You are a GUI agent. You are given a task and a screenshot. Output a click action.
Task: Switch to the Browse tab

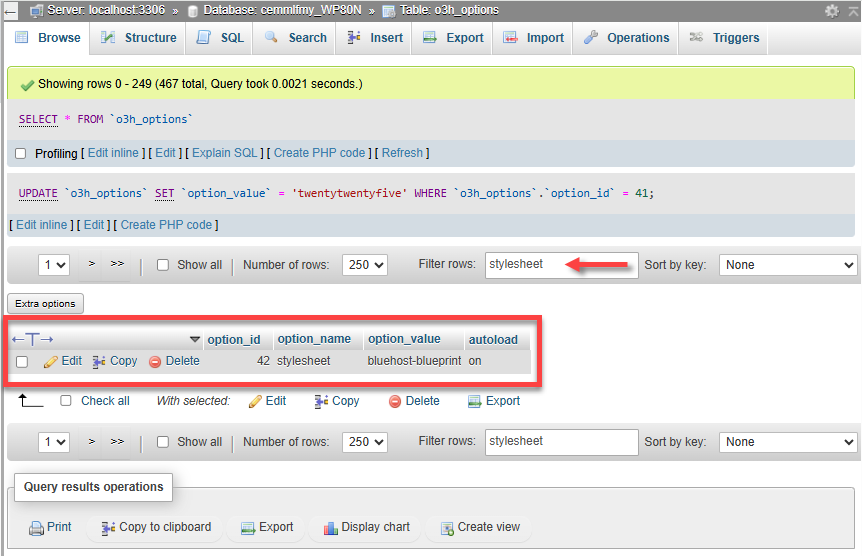pos(48,38)
